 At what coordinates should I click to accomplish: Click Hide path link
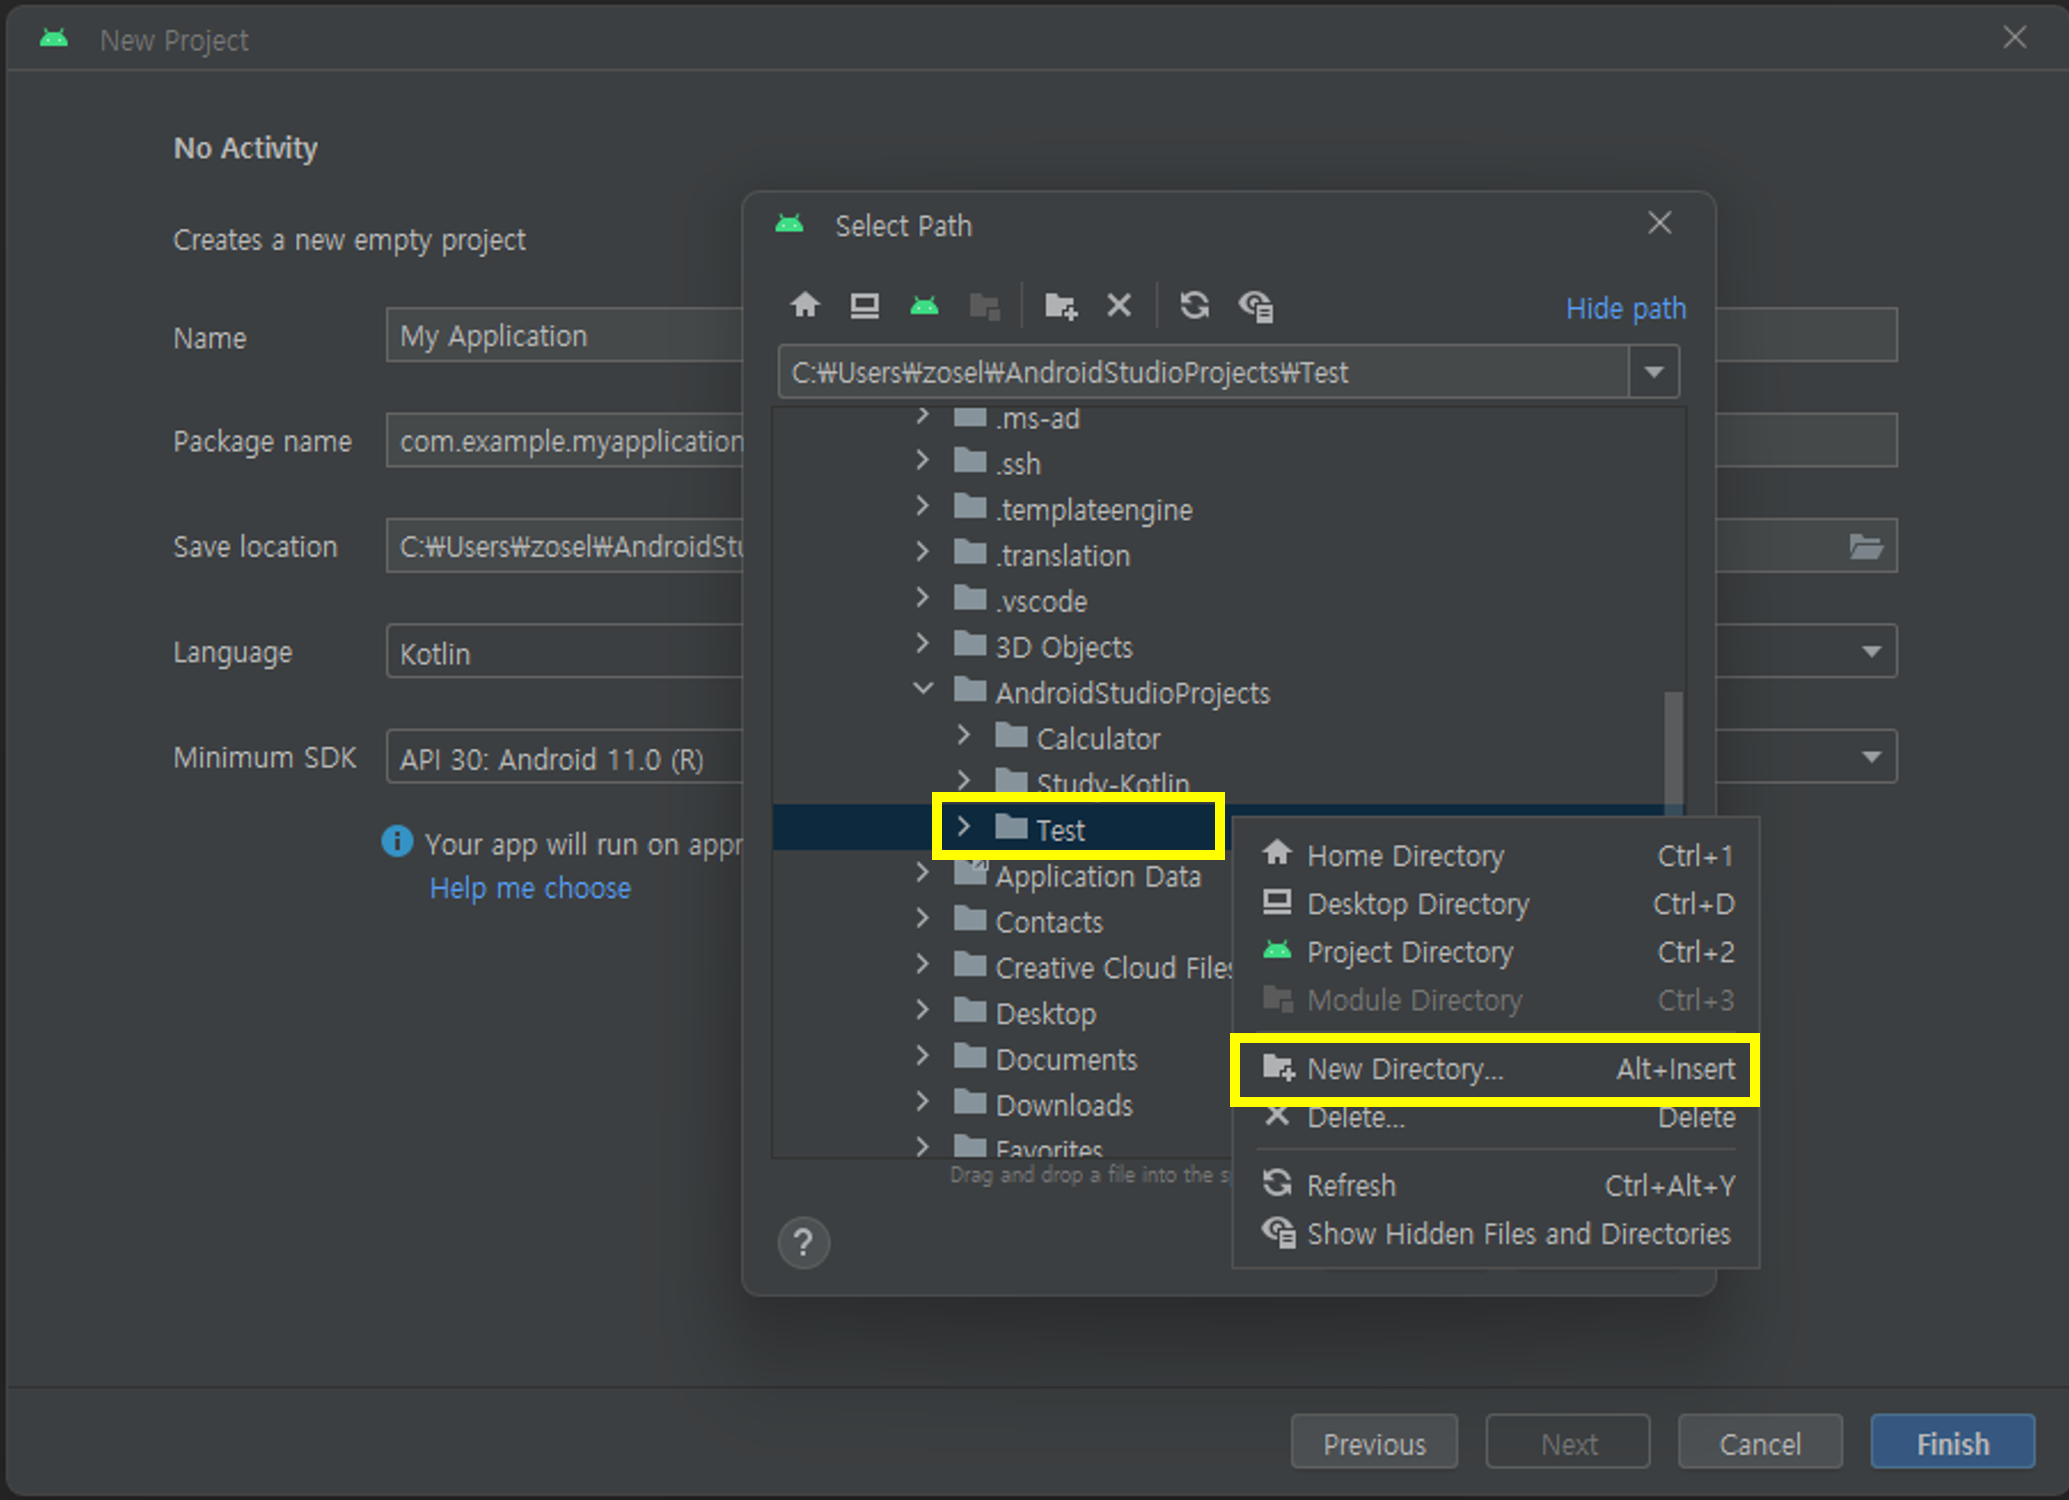pyautogui.click(x=1626, y=308)
